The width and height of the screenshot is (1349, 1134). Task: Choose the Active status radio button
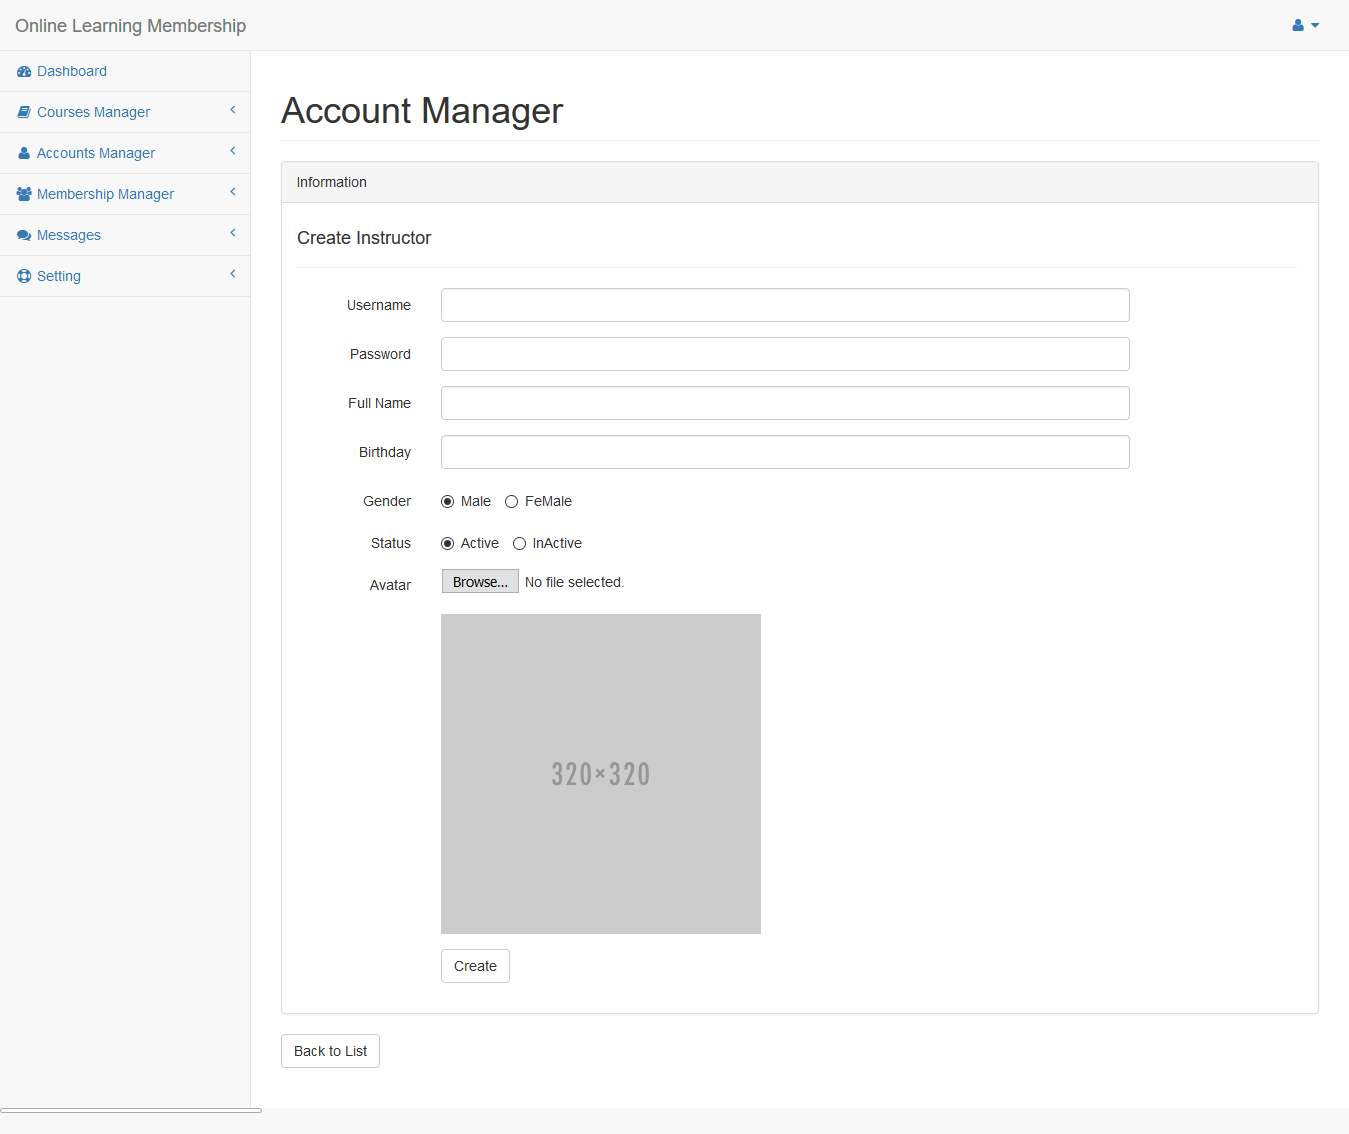pyautogui.click(x=448, y=544)
